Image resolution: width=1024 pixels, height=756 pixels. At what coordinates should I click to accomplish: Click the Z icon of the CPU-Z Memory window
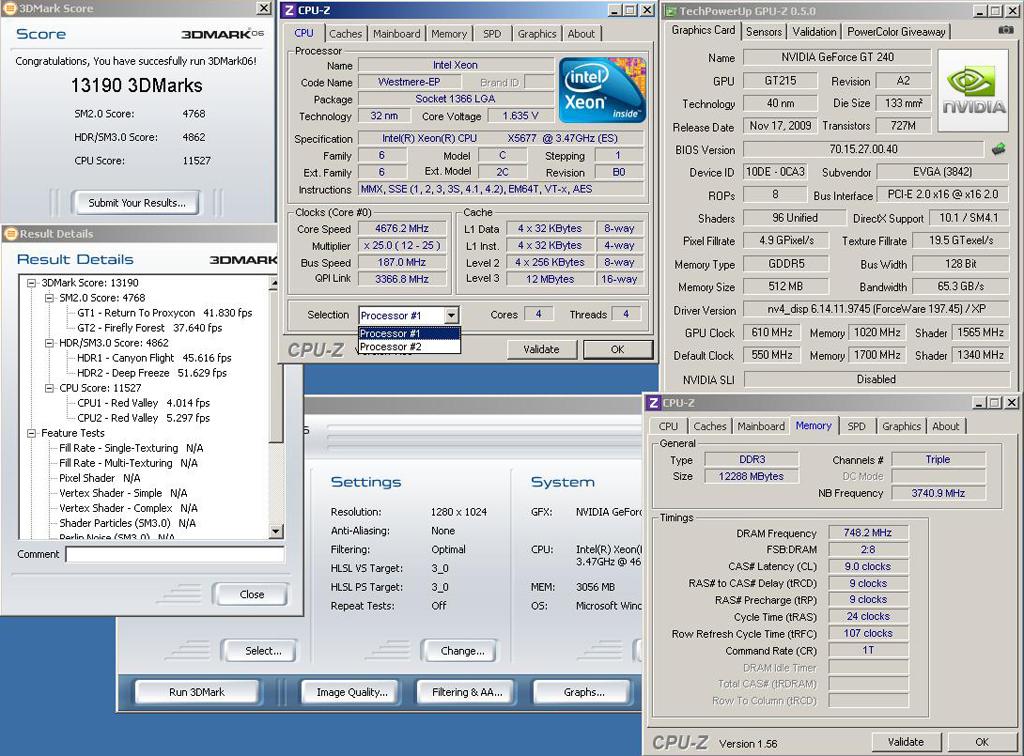pos(653,403)
